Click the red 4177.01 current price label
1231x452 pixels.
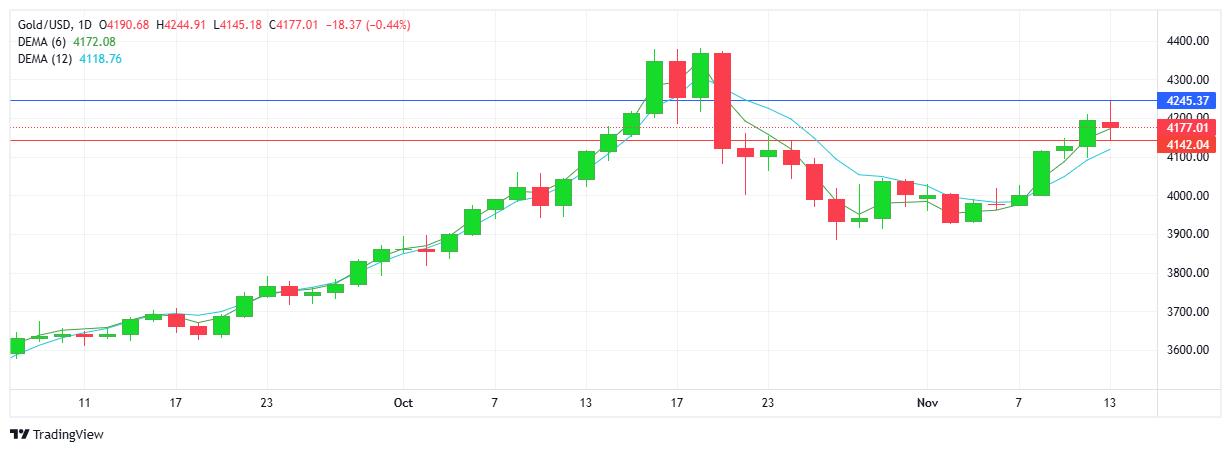pyautogui.click(x=1186, y=128)
